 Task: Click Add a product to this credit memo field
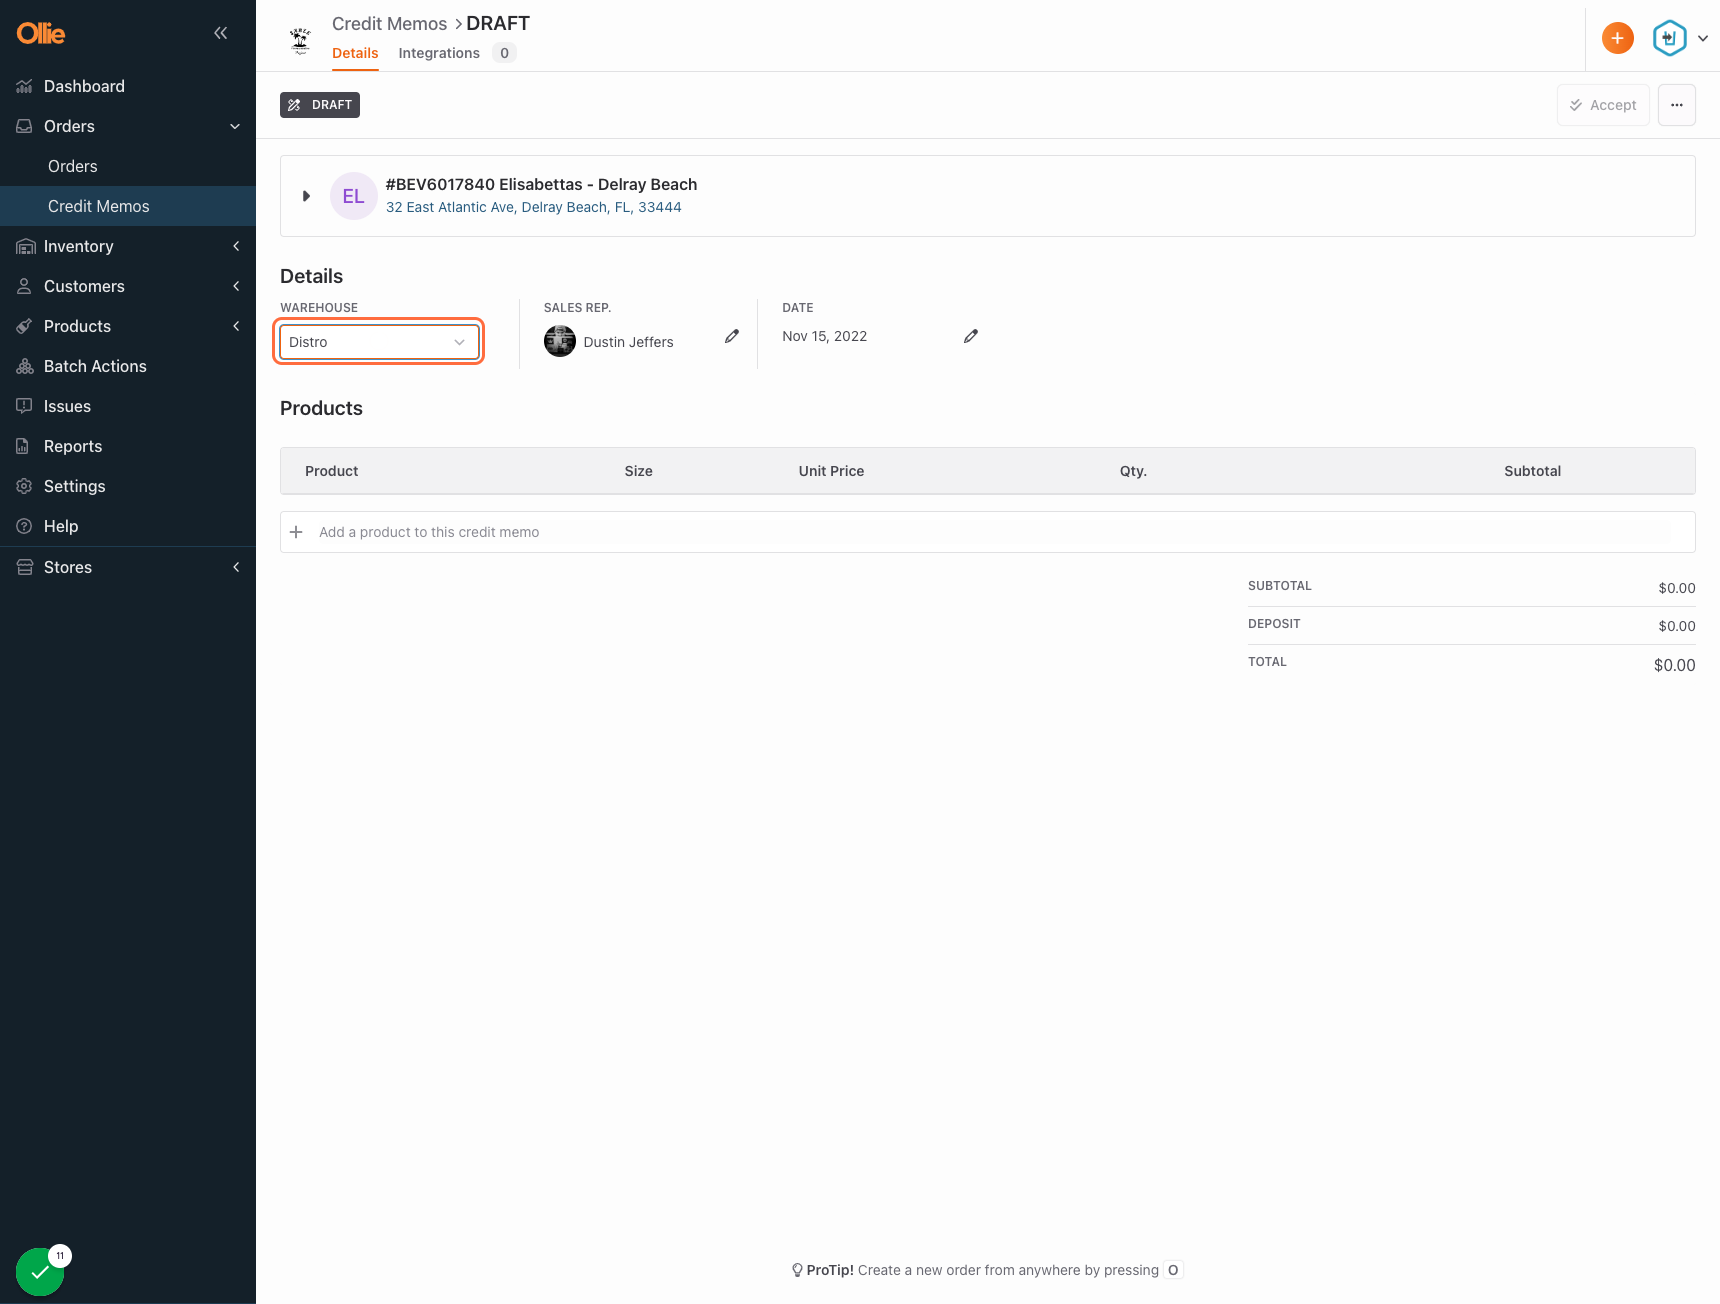click(x=988, y=532)
